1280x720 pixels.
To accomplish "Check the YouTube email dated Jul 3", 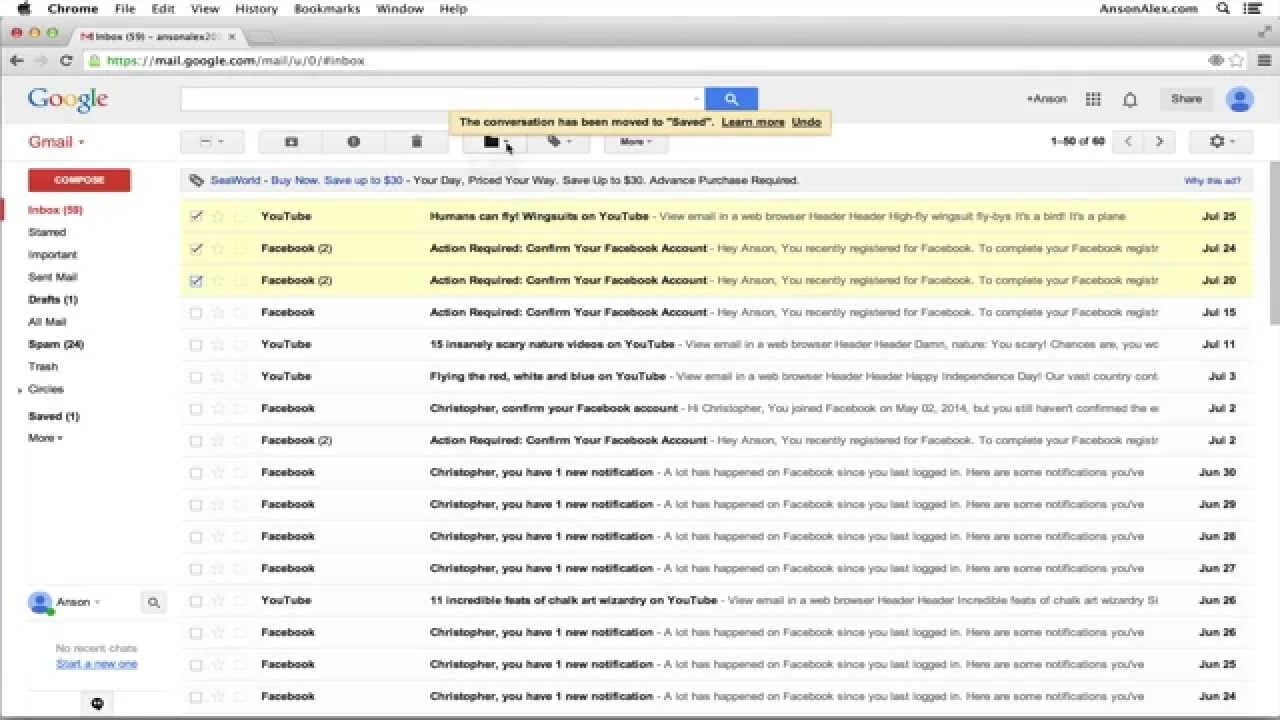I will point(196,377).
